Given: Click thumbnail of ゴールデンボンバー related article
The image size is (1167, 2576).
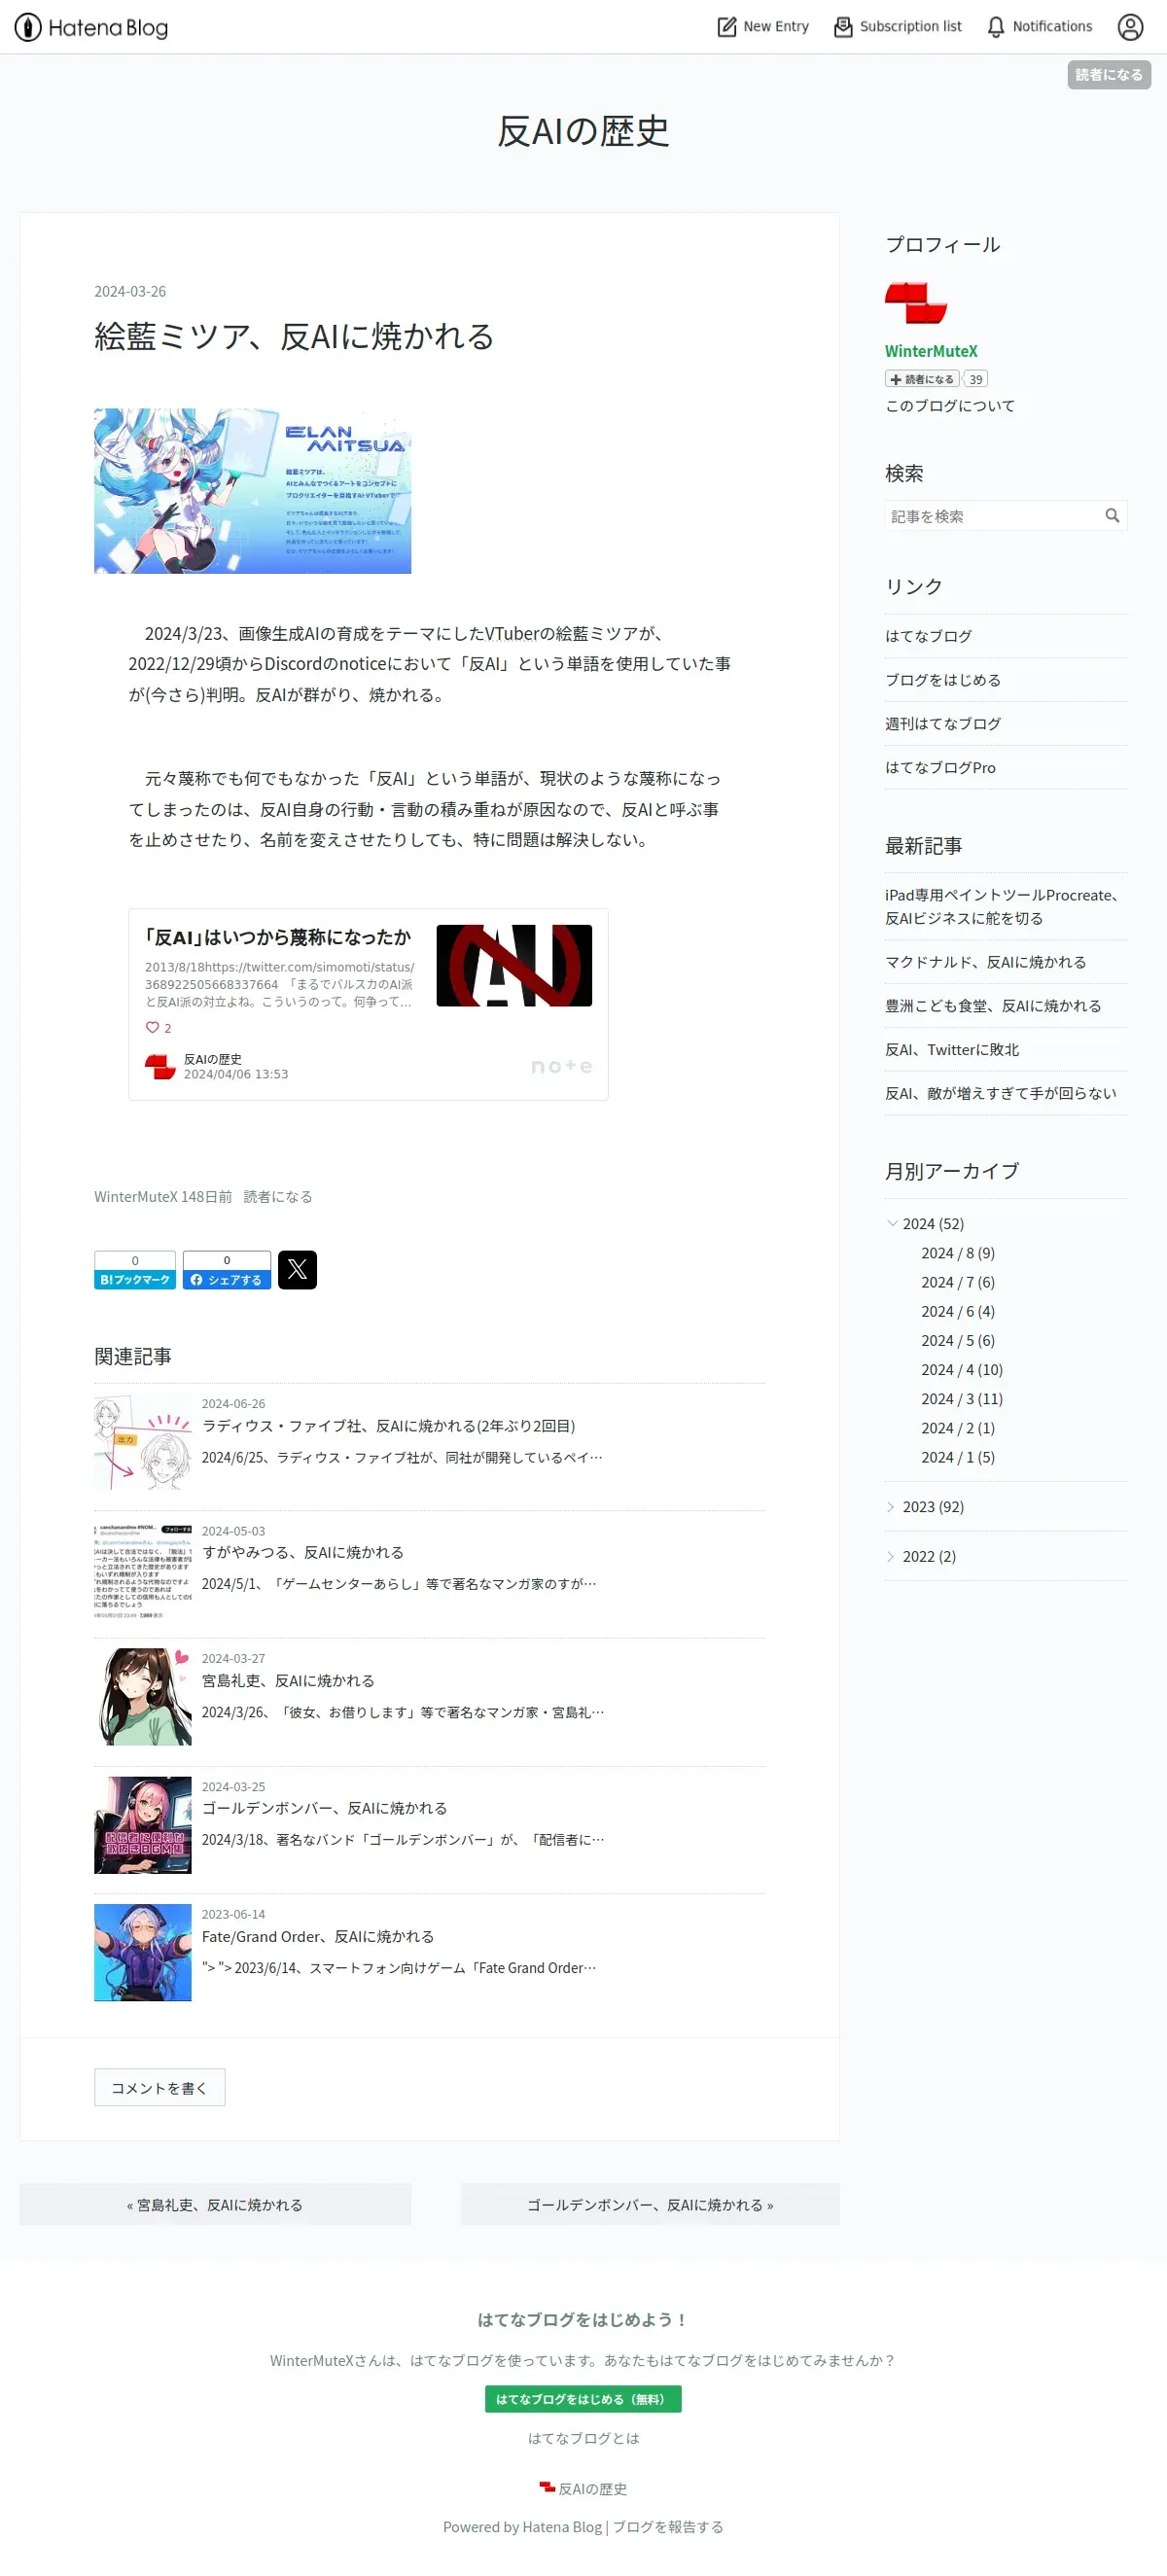Looking at the screenshot, I should tap(142, 1824).
